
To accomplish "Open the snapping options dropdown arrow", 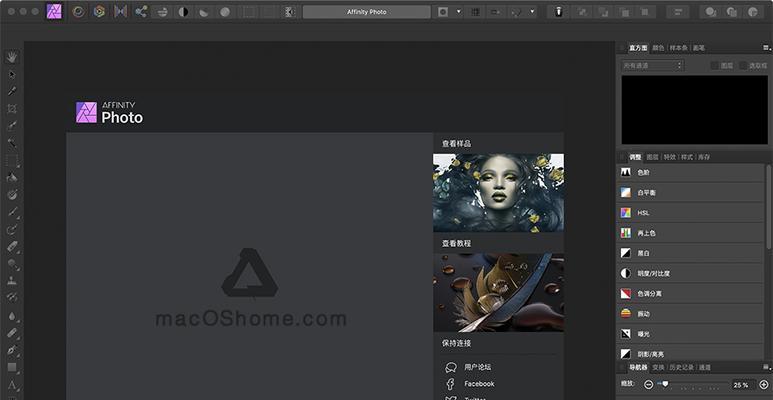I will coord(532,12).
